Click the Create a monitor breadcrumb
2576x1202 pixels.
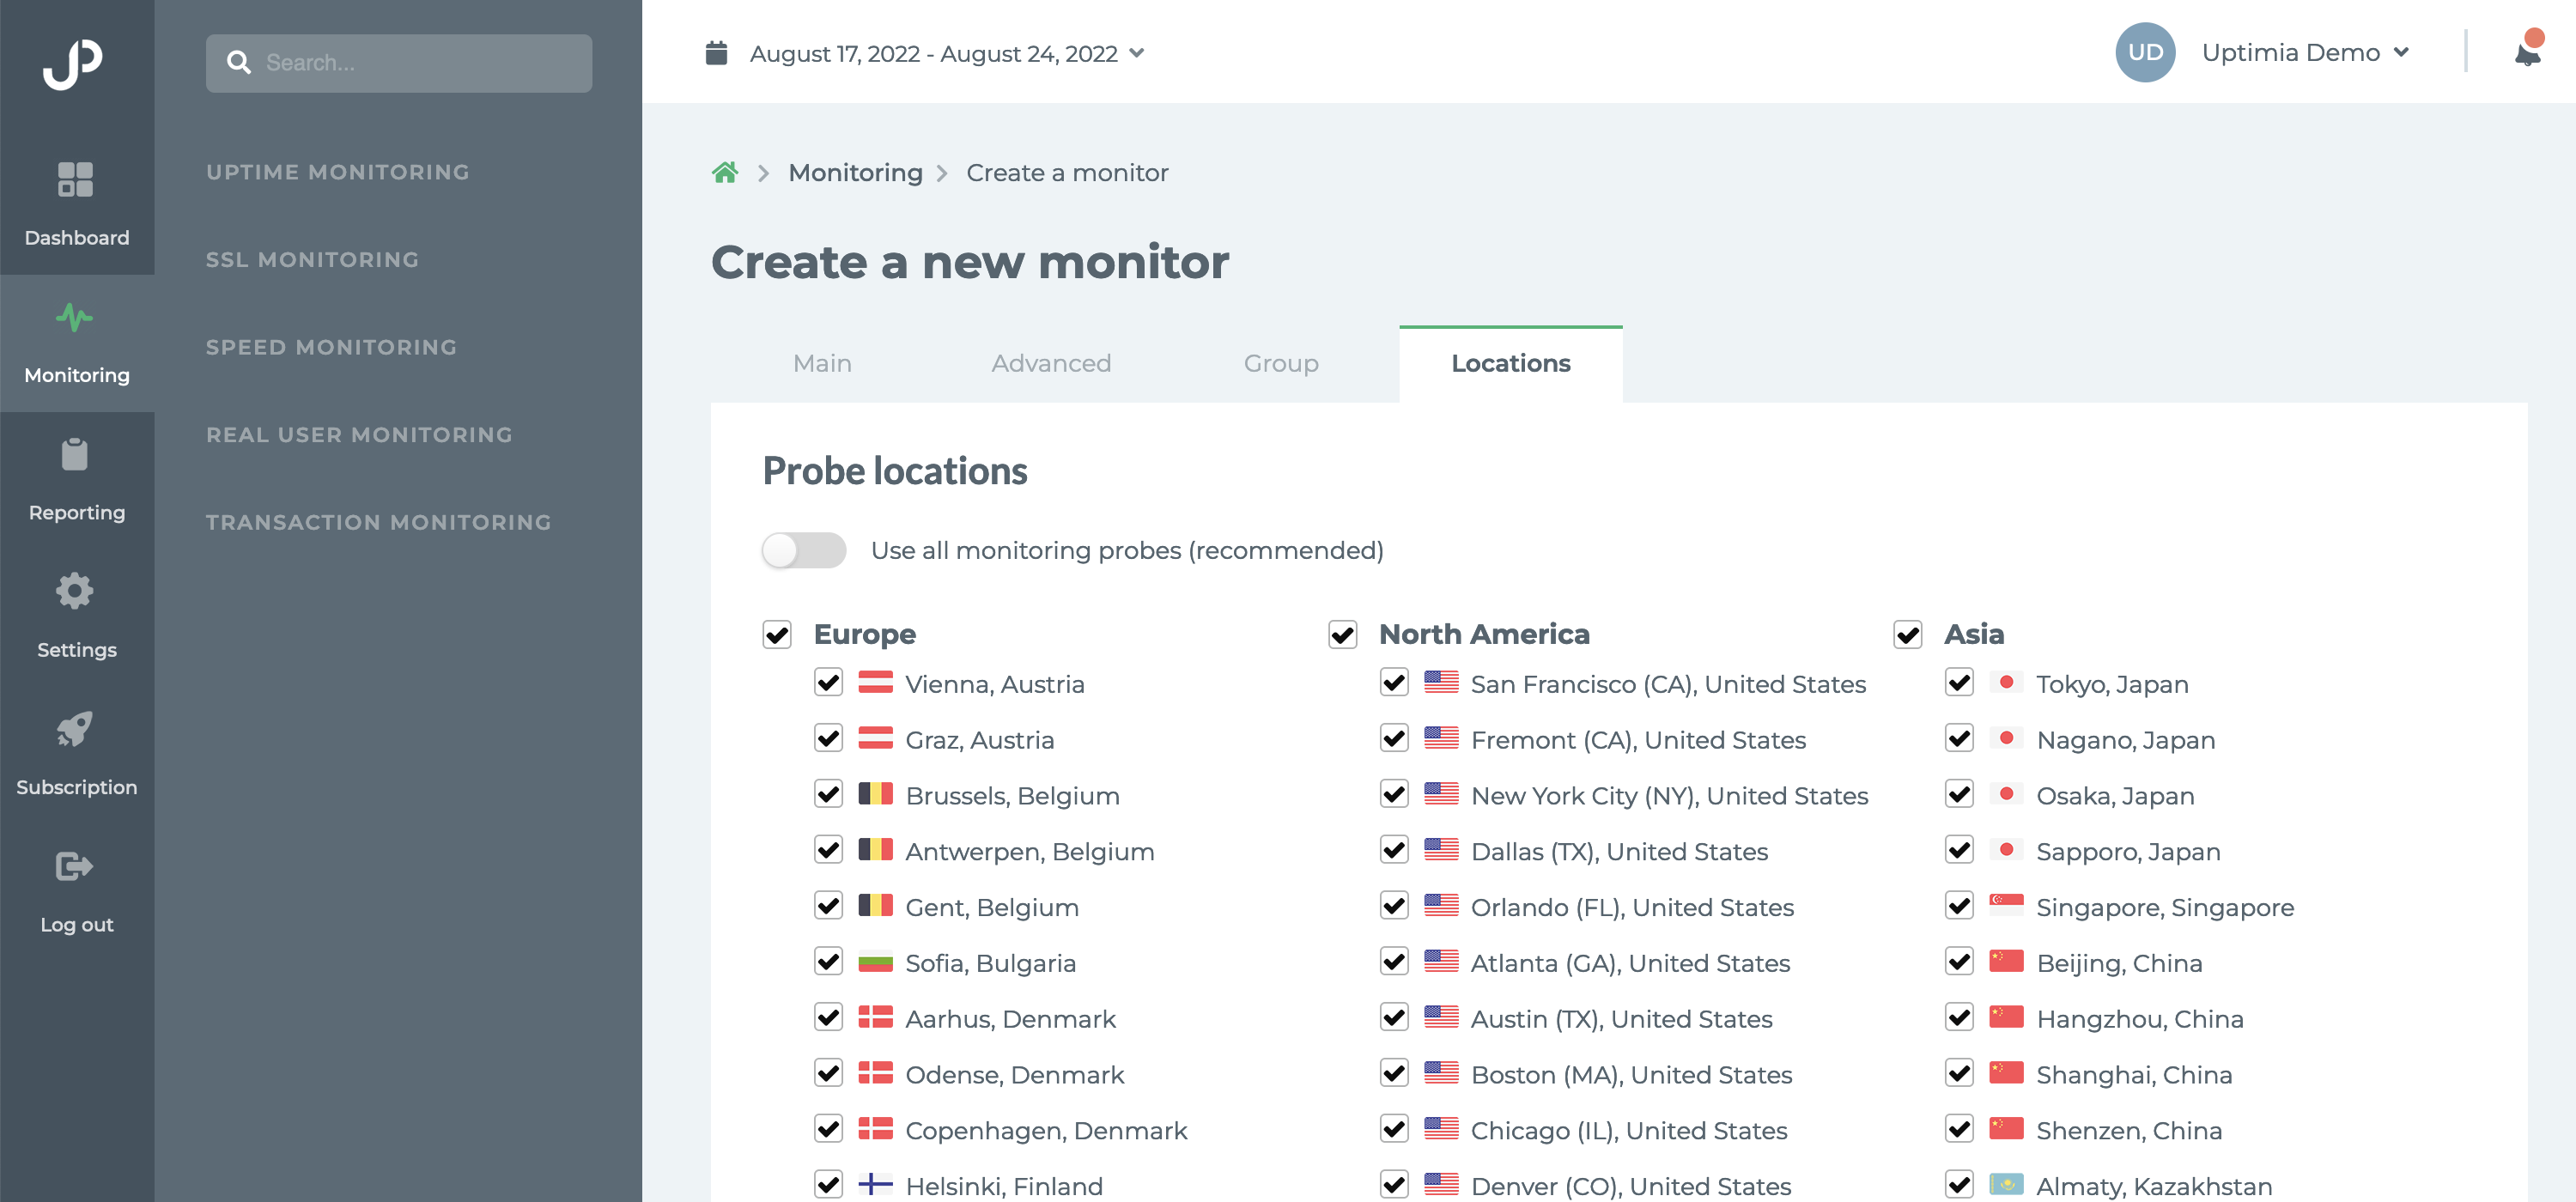pos(1067,172)
